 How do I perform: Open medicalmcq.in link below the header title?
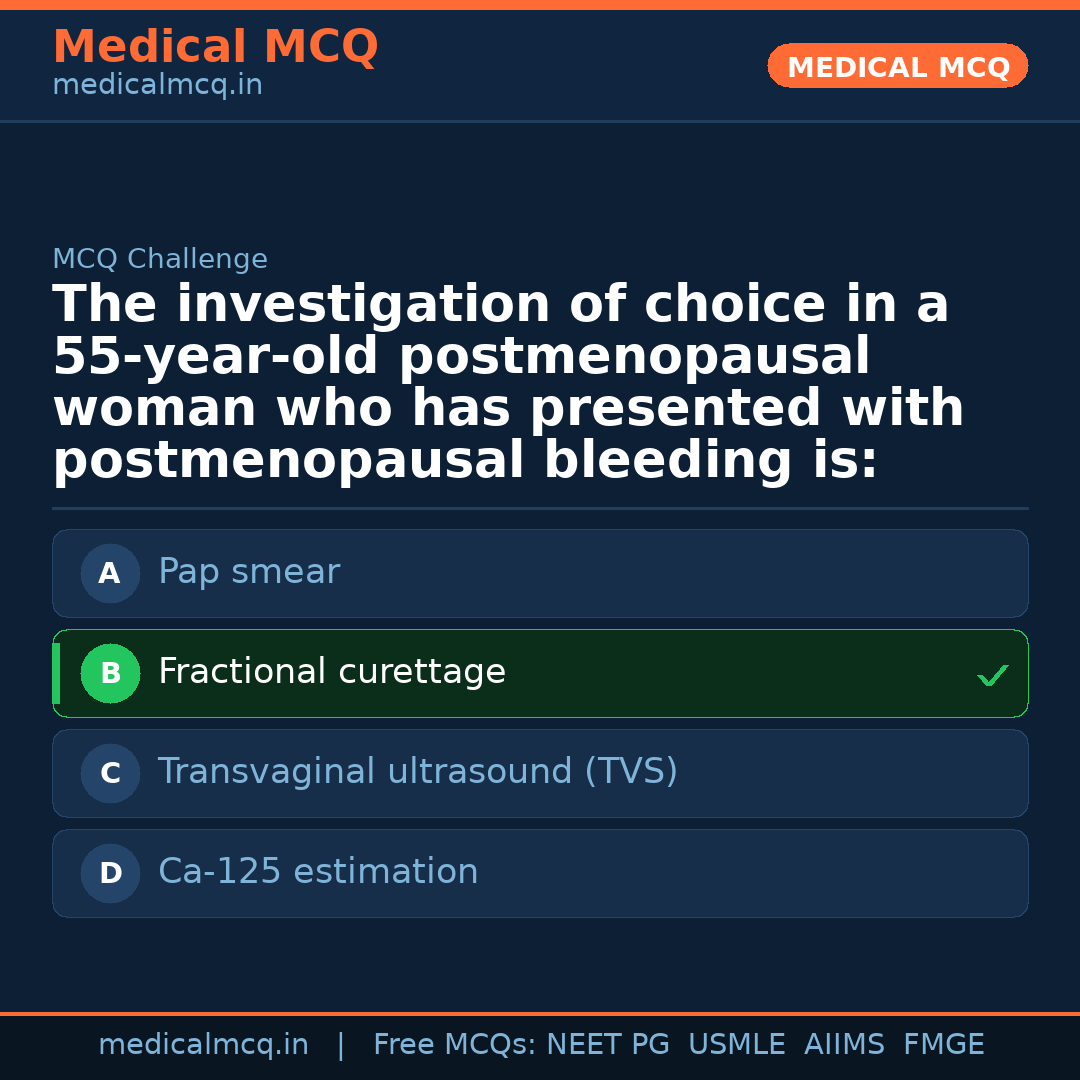157,86
